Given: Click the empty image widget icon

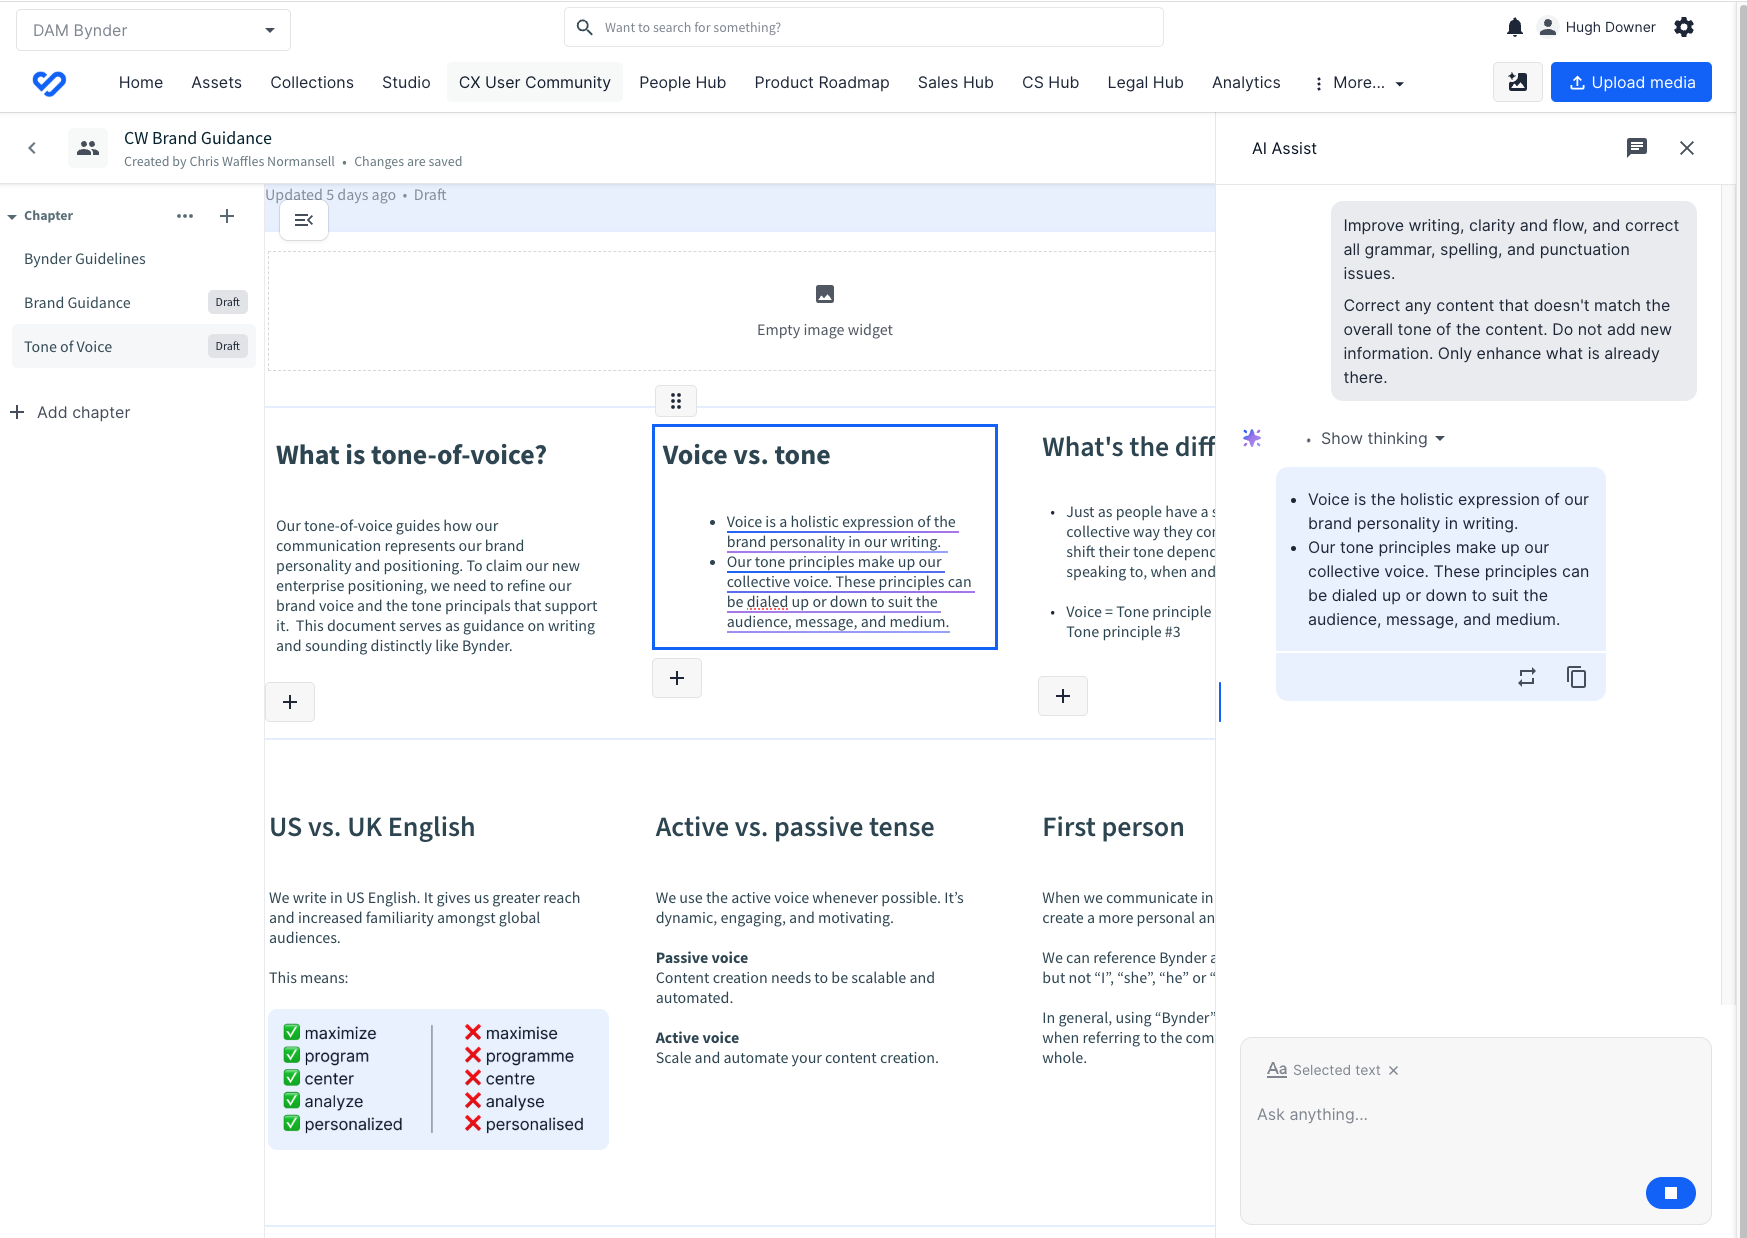Looking at the screenshot, I should [825, 294].
